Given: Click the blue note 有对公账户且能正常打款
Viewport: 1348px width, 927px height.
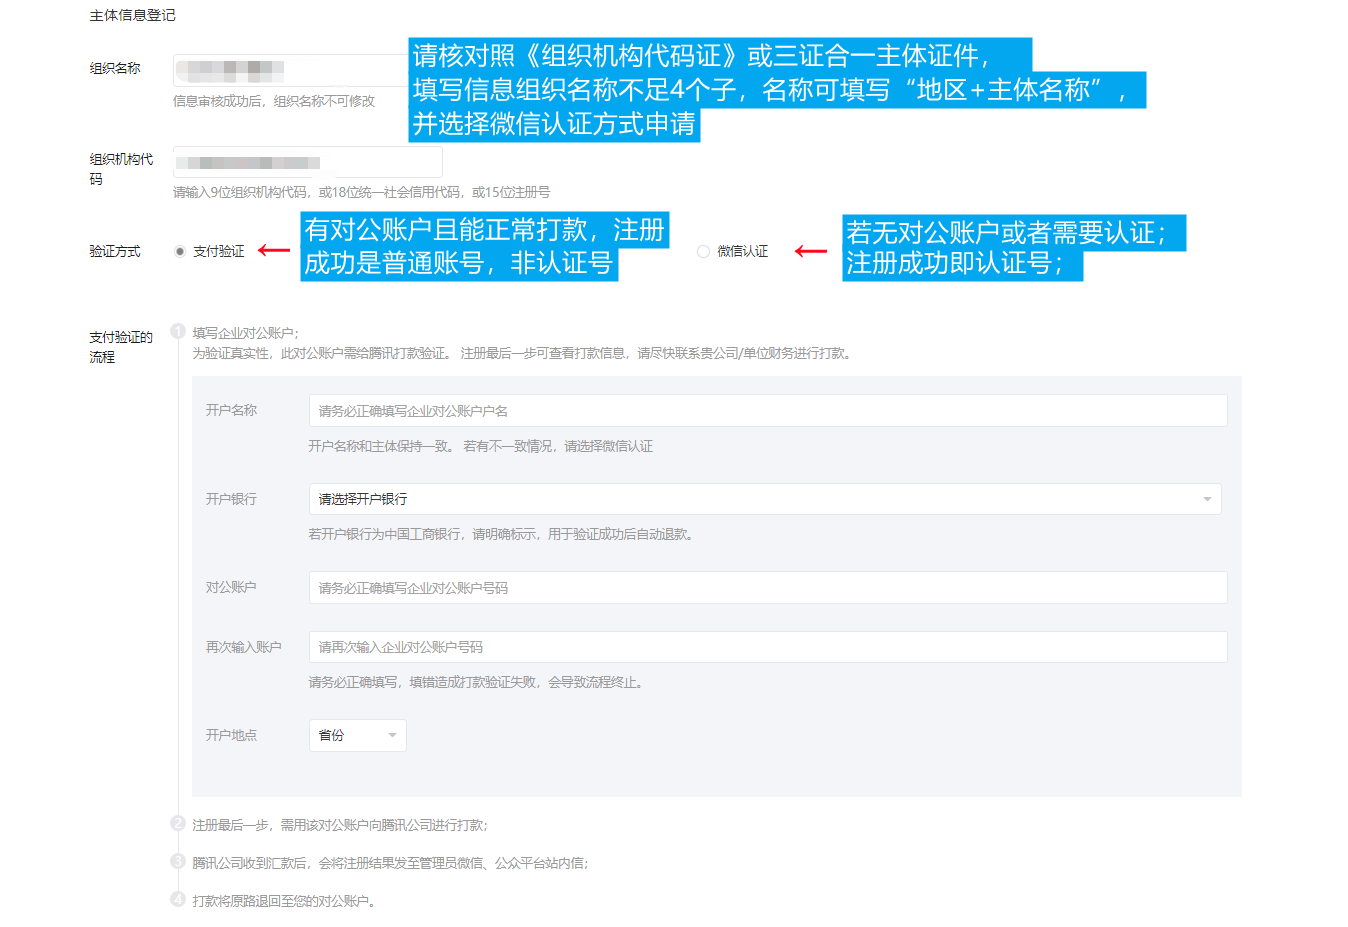Looking at the screenshot, I should click(x=484, y=246).
